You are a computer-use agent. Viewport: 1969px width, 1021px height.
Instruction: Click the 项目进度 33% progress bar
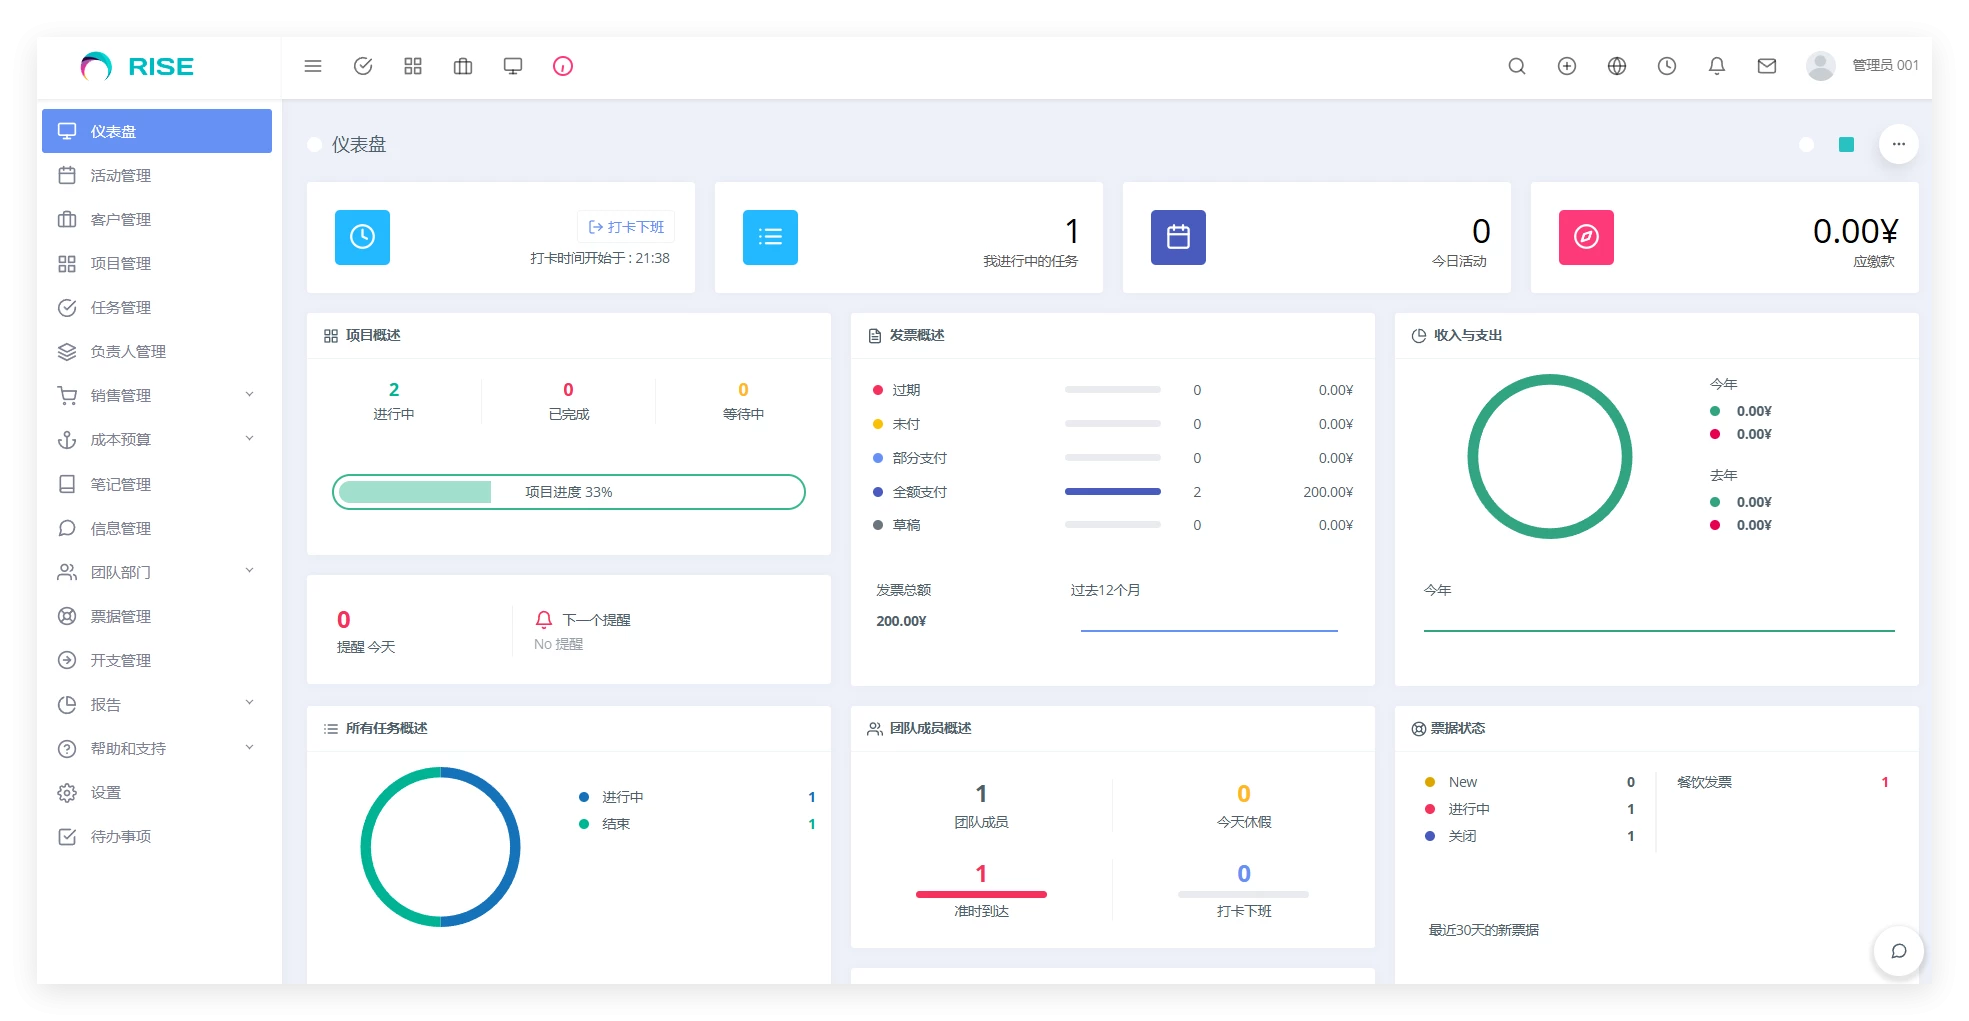[x=568, y=492]
